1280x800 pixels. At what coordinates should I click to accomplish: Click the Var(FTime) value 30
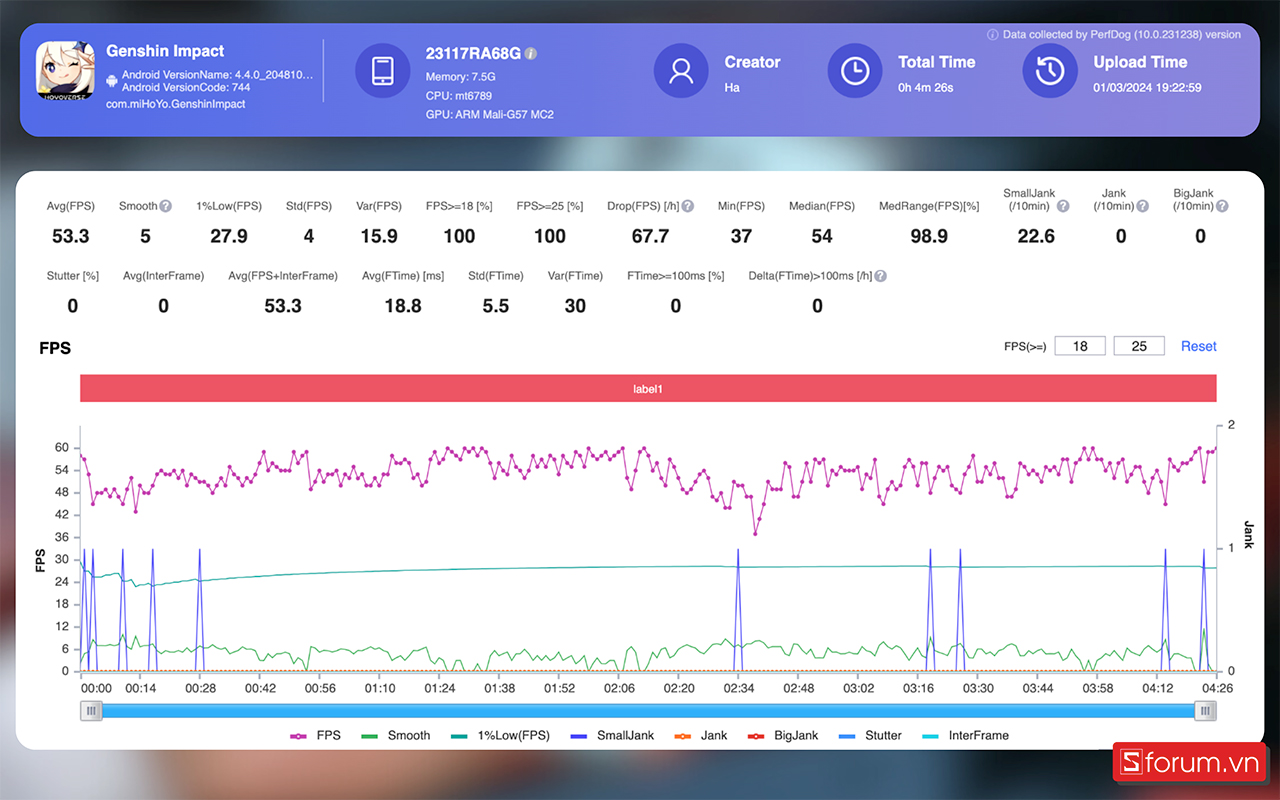tap(575, 307)
